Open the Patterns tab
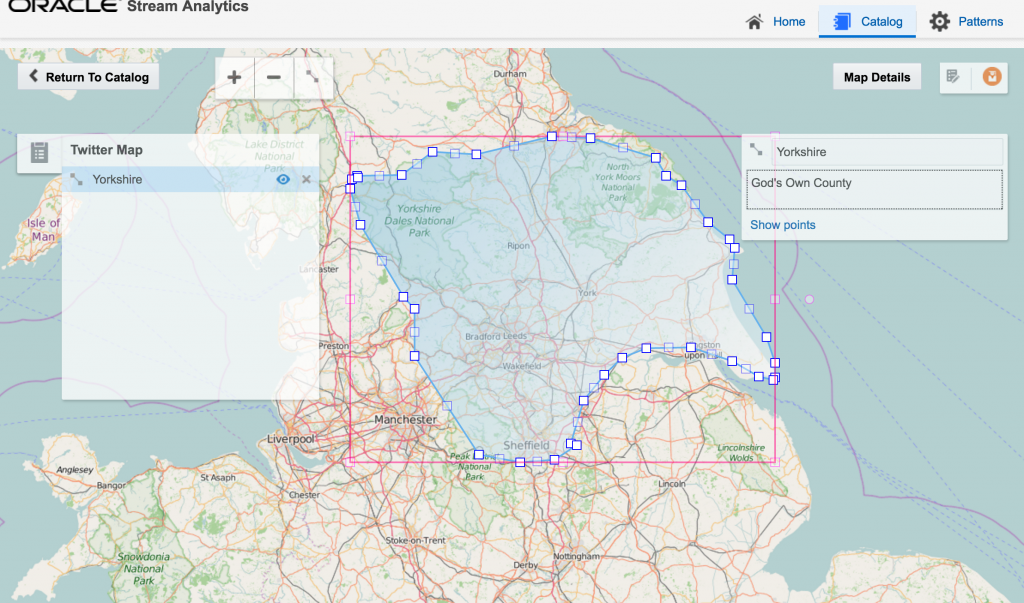Image resolution: width=1024 pixels, height=603 pixels. pos(966,21)
